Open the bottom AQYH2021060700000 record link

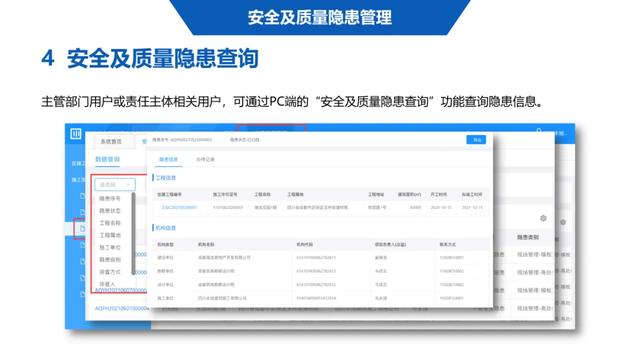(121, 309)
